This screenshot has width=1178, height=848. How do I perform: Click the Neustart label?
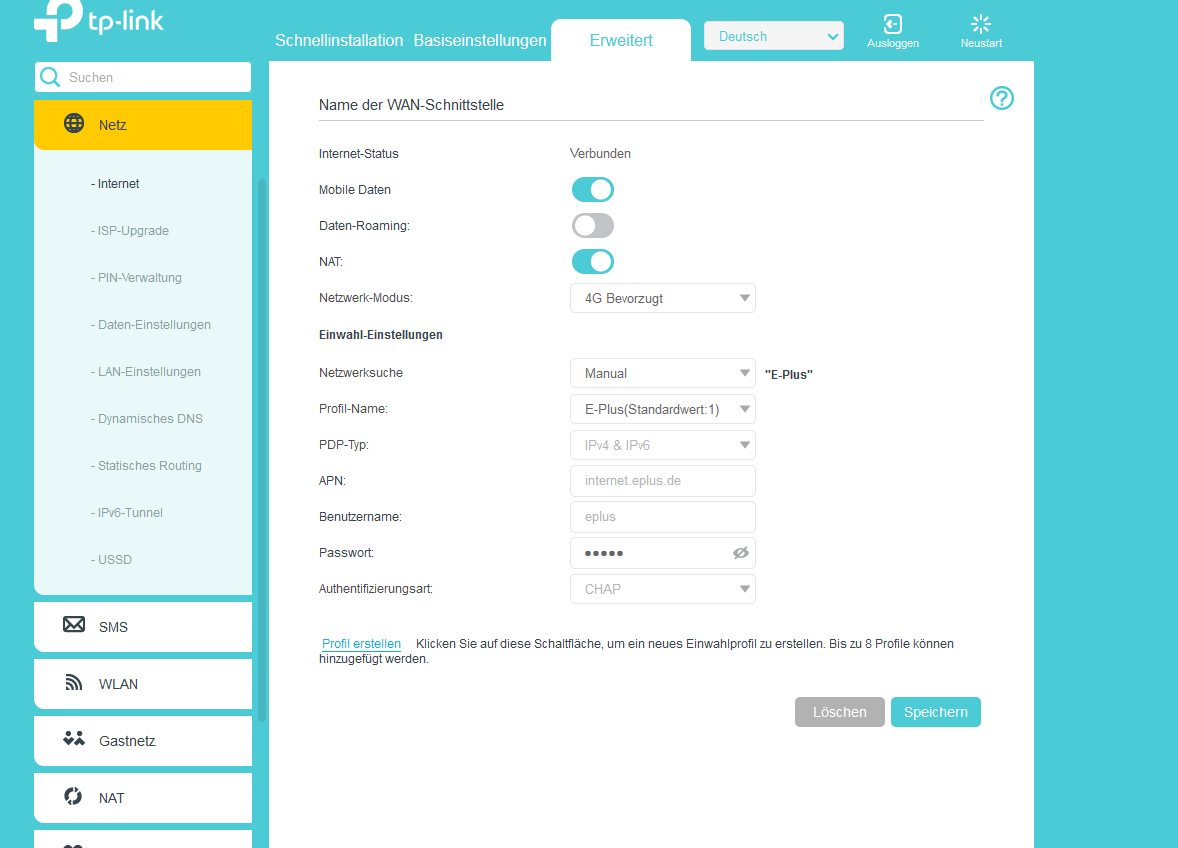pos(981,44)
